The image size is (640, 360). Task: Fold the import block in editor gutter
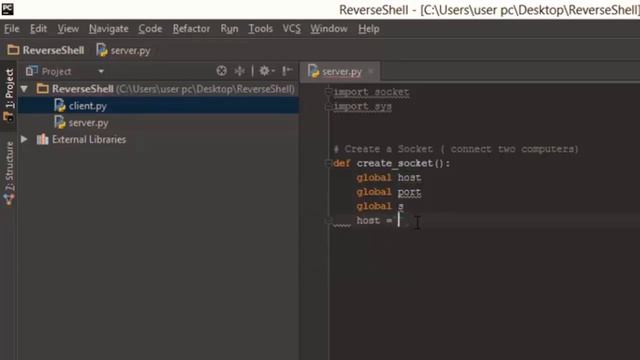tap(328, 92)
